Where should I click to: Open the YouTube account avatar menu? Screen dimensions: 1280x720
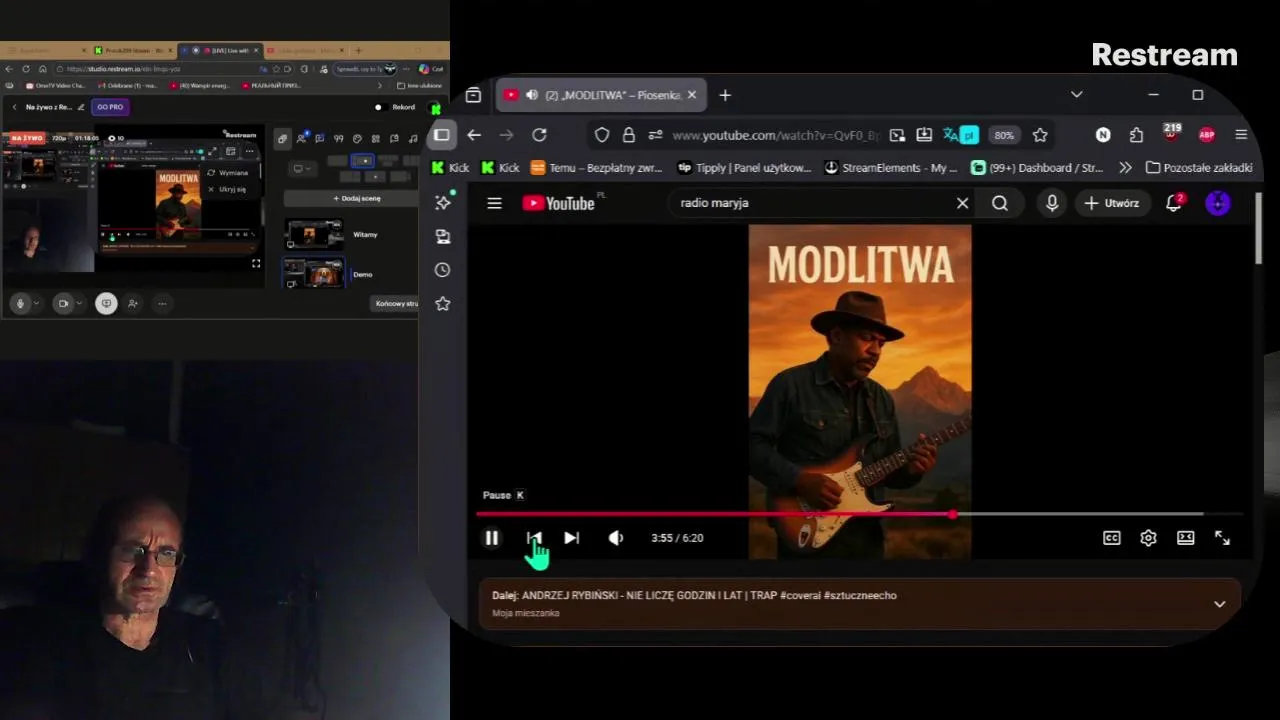pos(1218,203)
